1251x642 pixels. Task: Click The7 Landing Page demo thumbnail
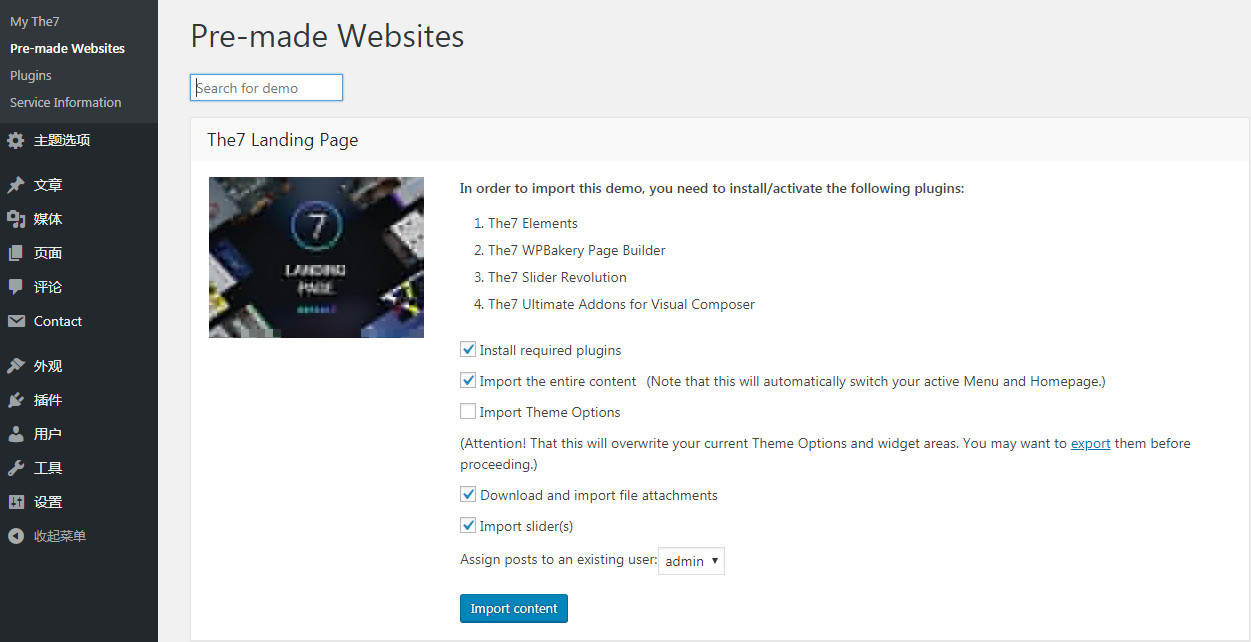coord(316,257)
